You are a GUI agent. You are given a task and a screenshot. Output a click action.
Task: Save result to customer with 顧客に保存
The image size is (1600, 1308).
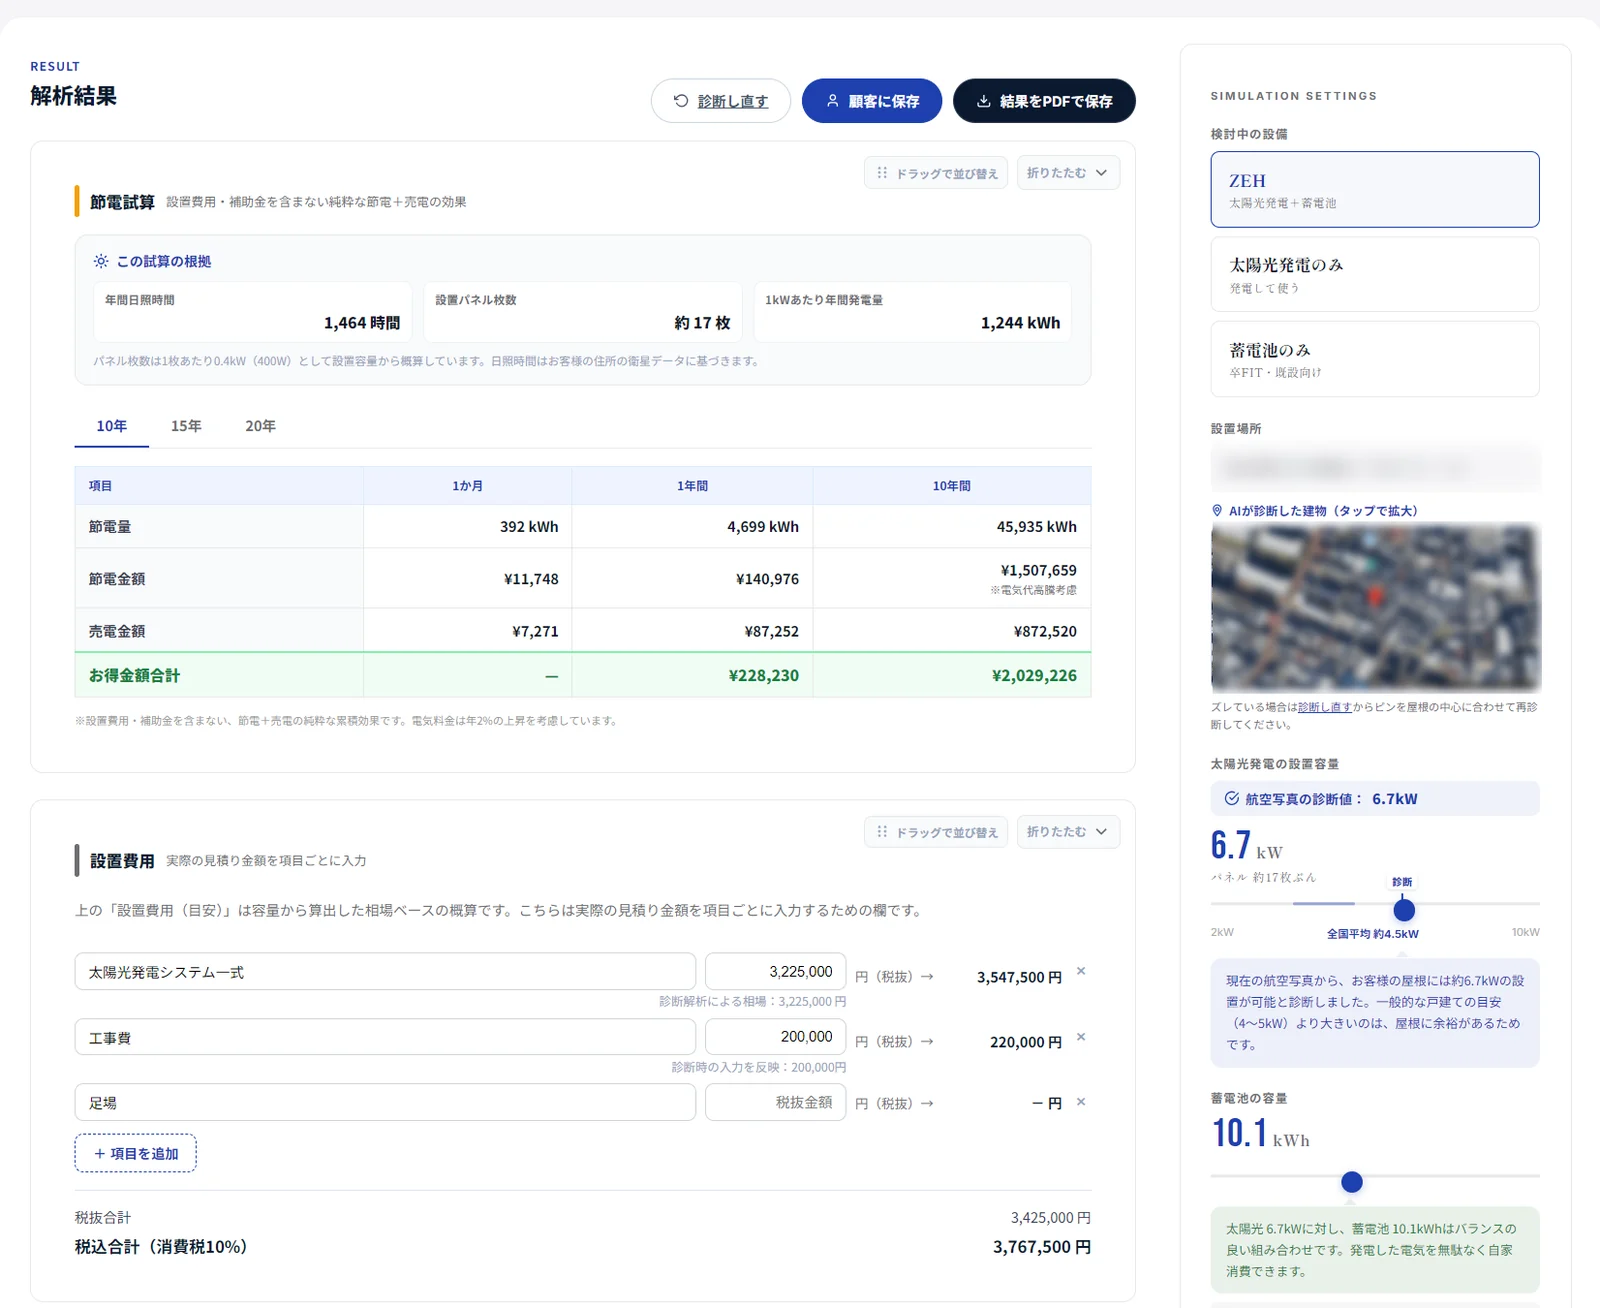point(871,101)
